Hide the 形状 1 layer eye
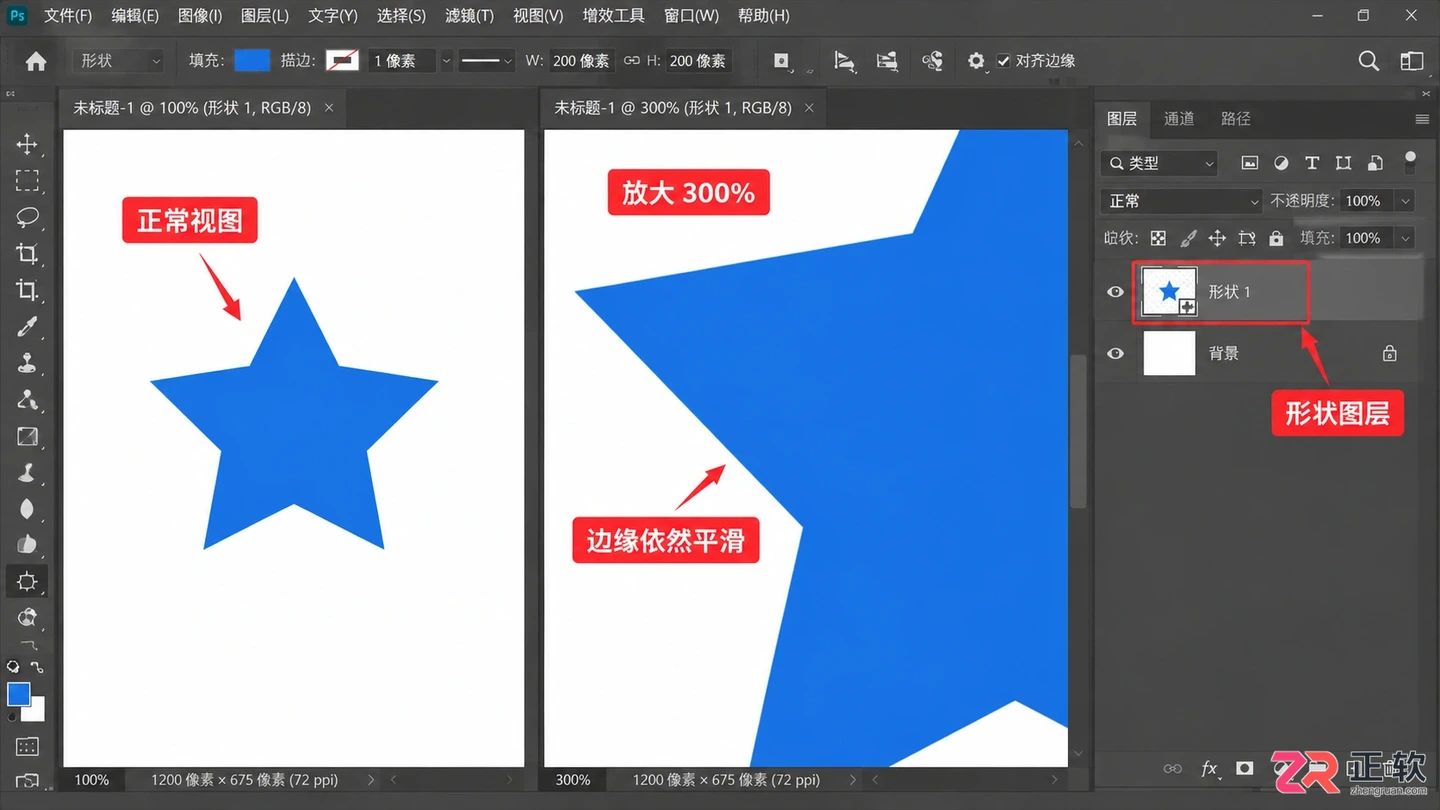1440x810 pixels. (1115, 292)
